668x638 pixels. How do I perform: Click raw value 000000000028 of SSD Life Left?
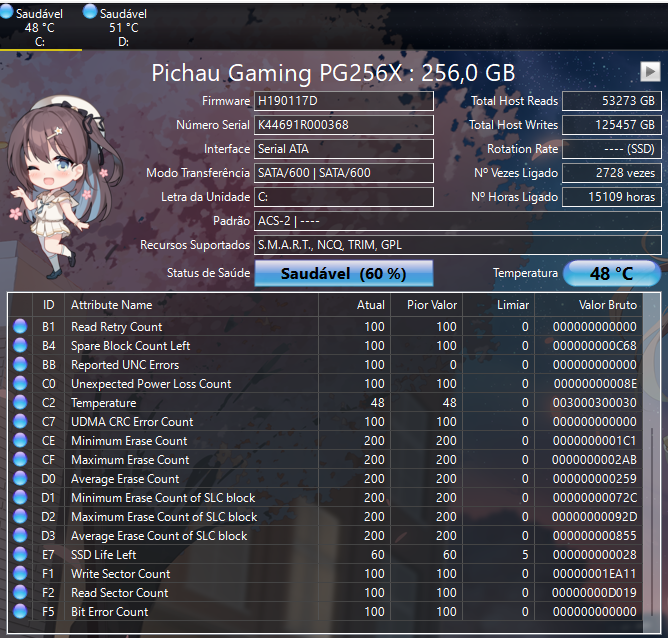594,555
